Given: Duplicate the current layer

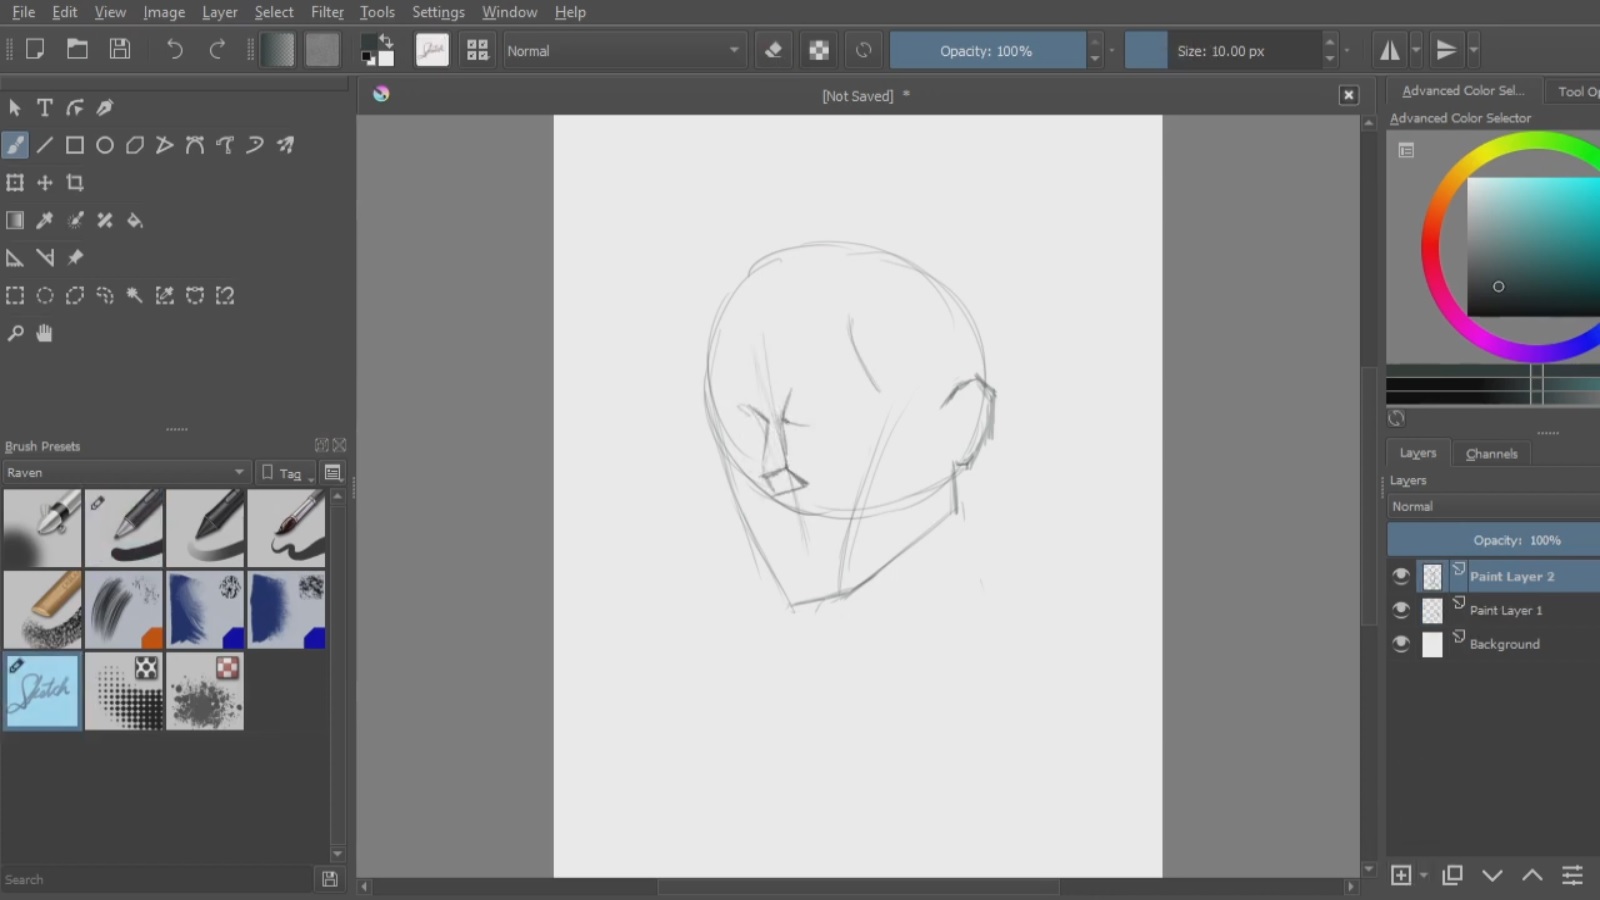Looking at the screenshot, I should point(1452,875).
